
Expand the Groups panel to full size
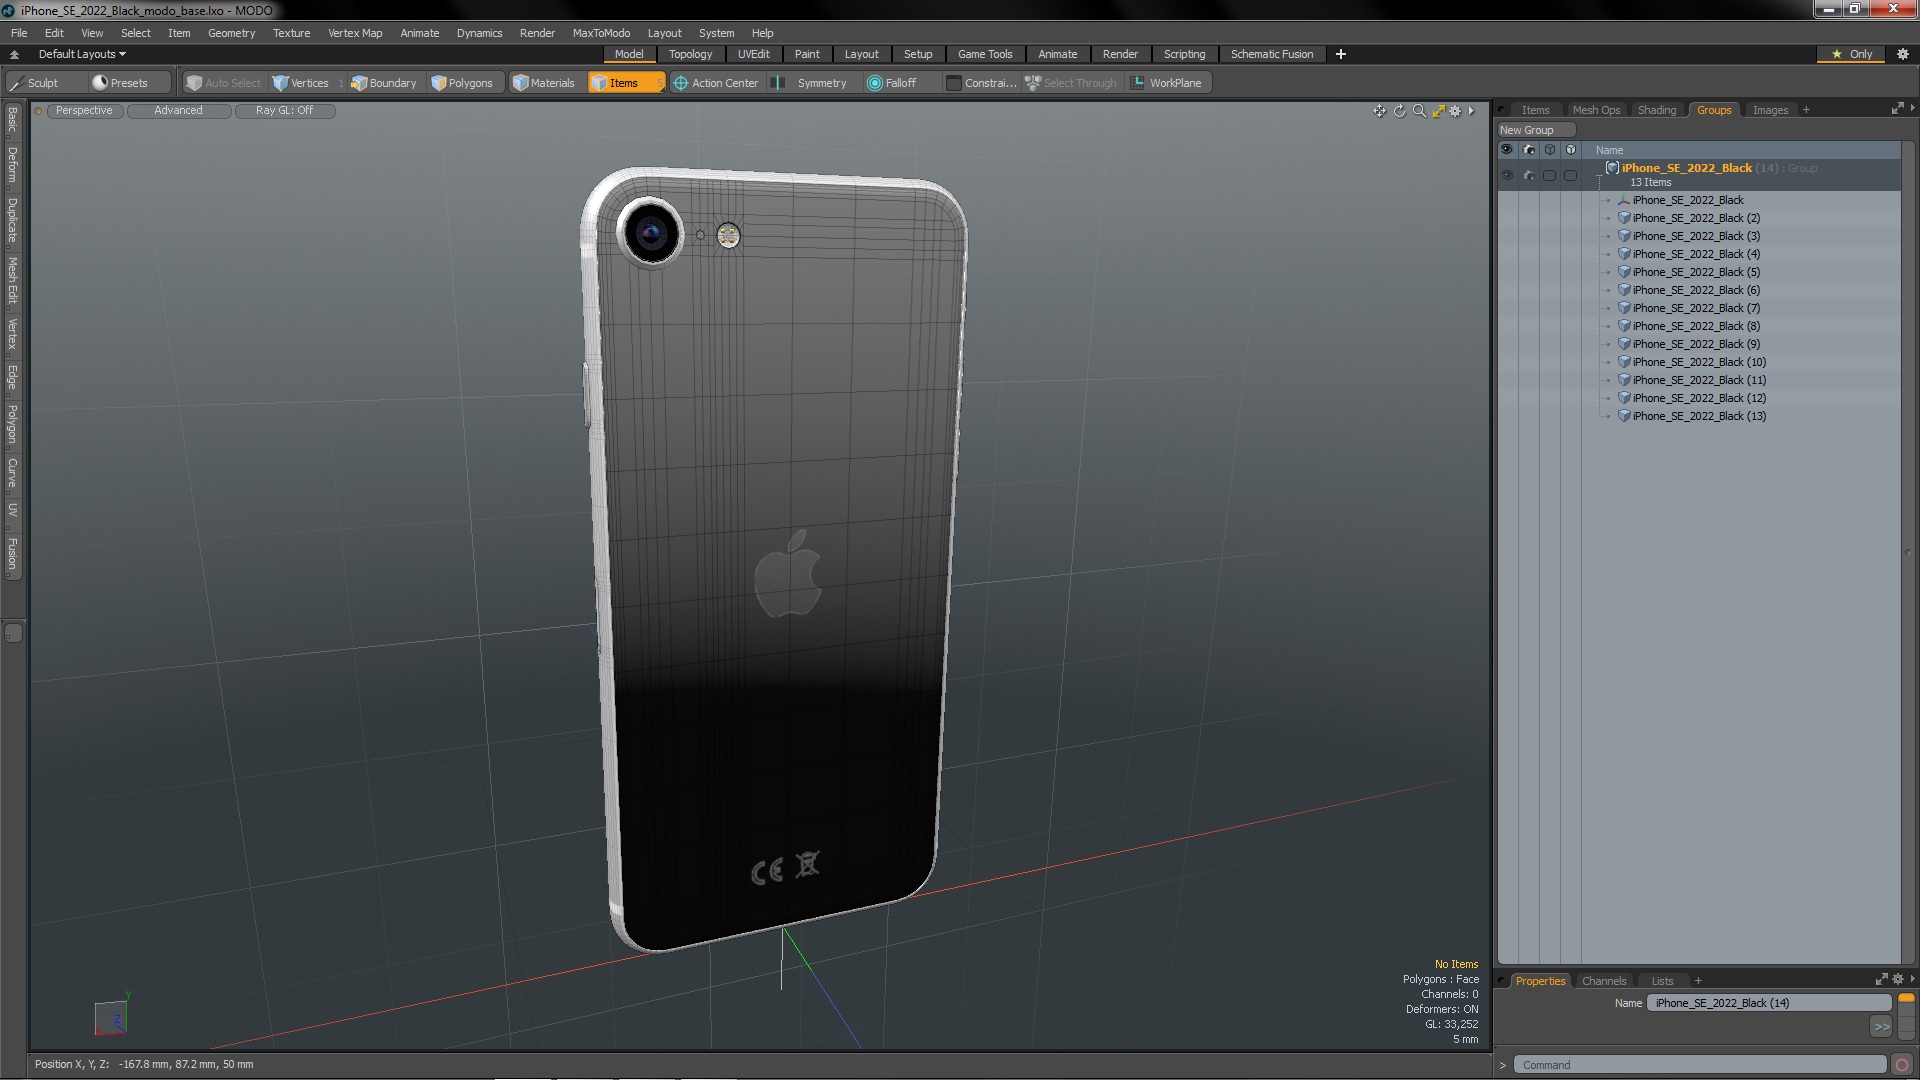[1897, 109]
